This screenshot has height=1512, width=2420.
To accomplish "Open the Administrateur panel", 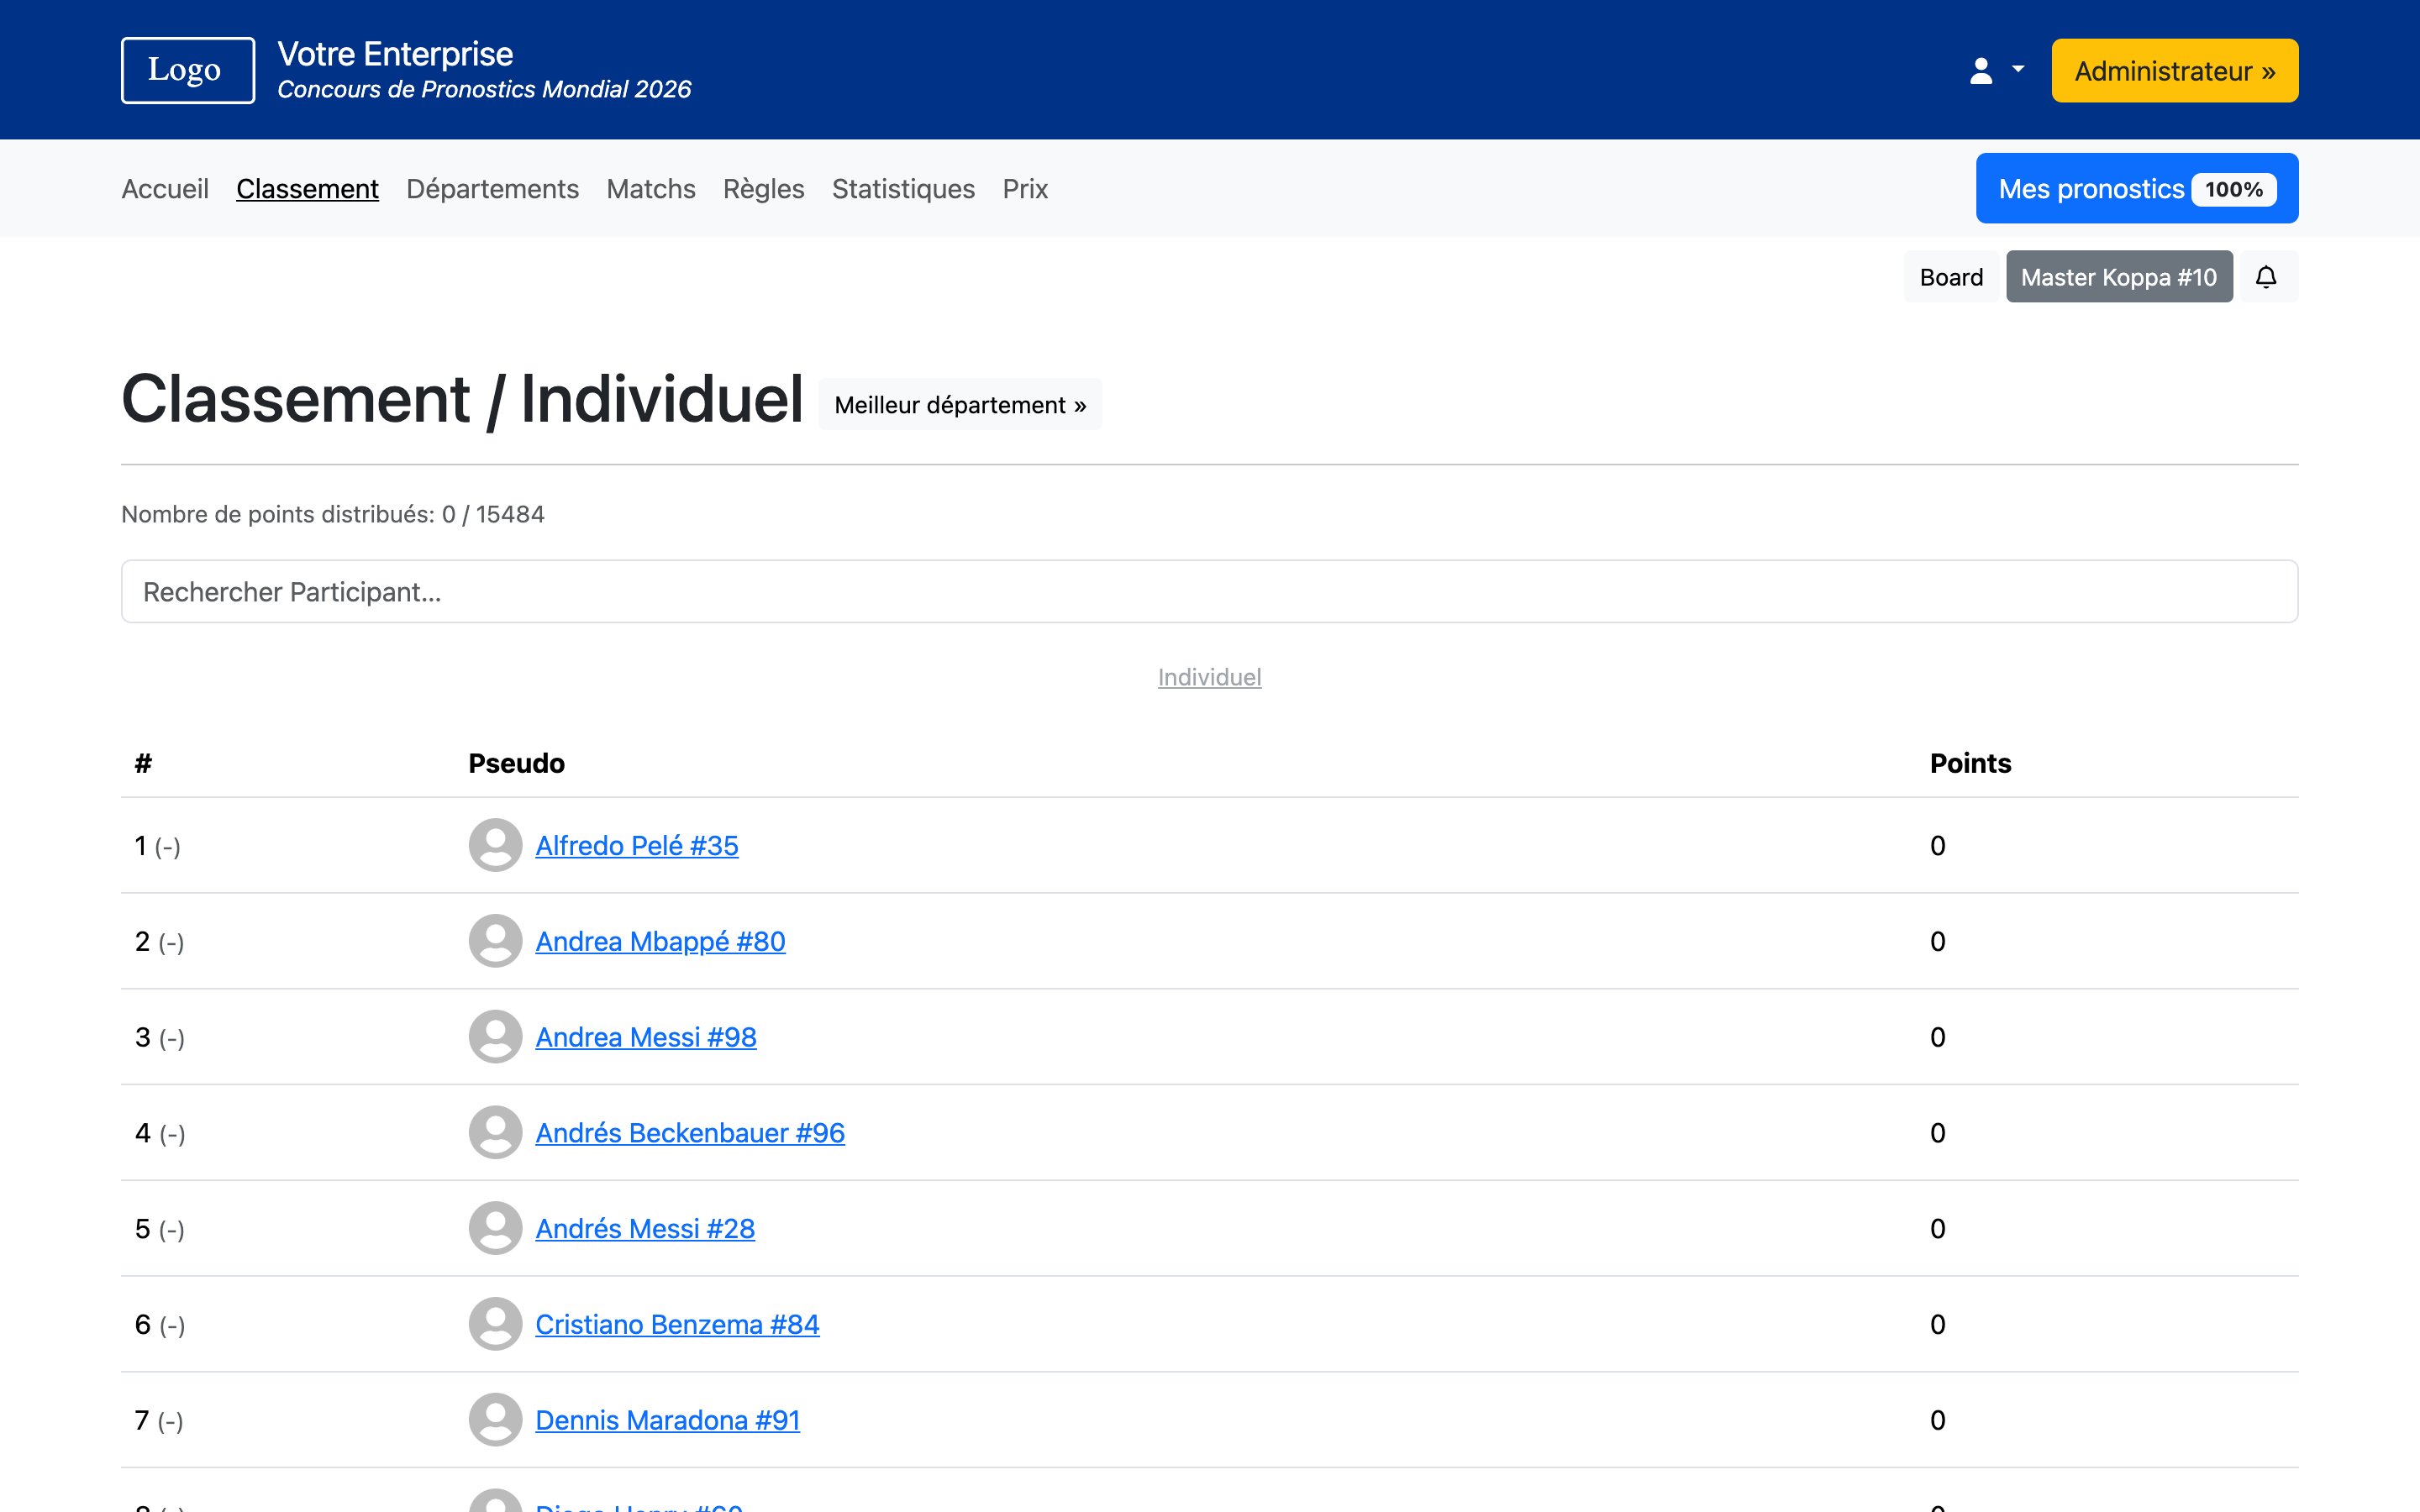I will coord(2174,71).
